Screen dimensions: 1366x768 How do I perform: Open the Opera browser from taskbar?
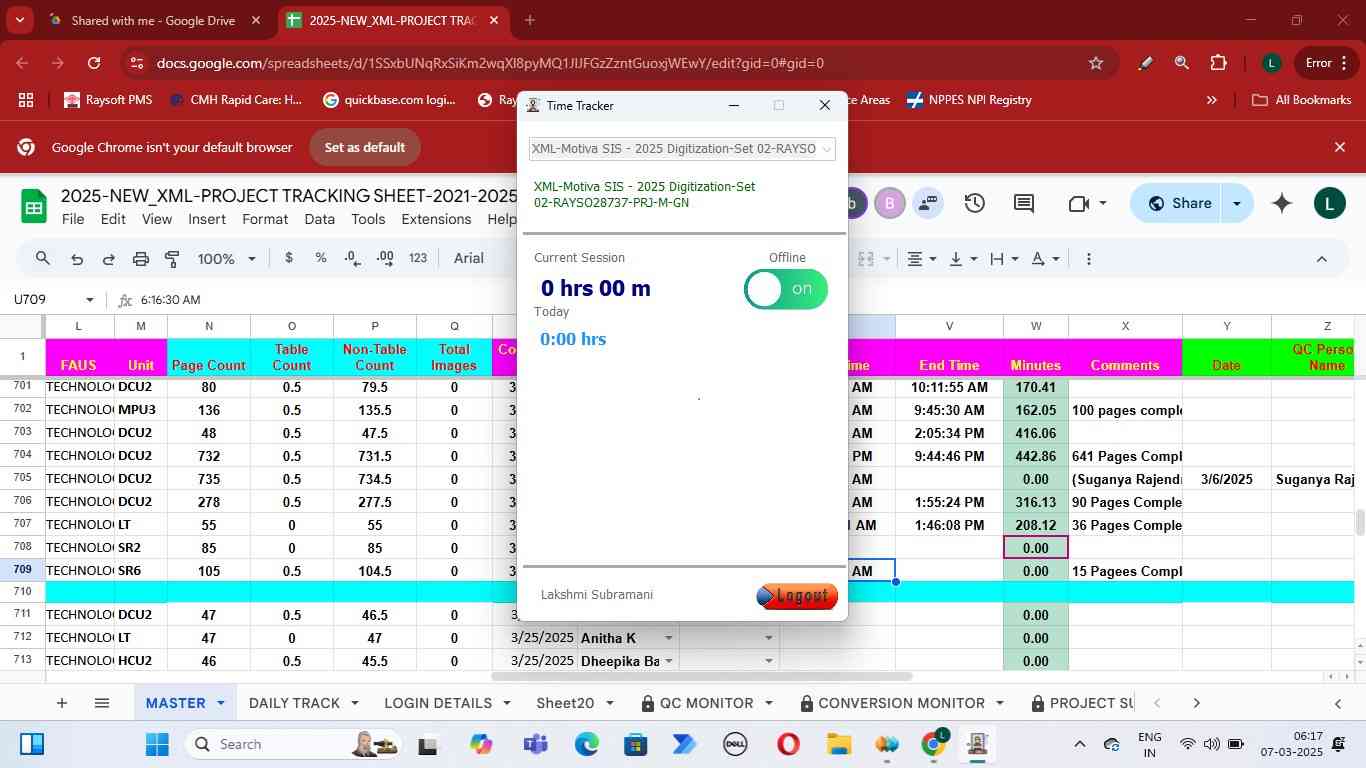tap(788, 745)
